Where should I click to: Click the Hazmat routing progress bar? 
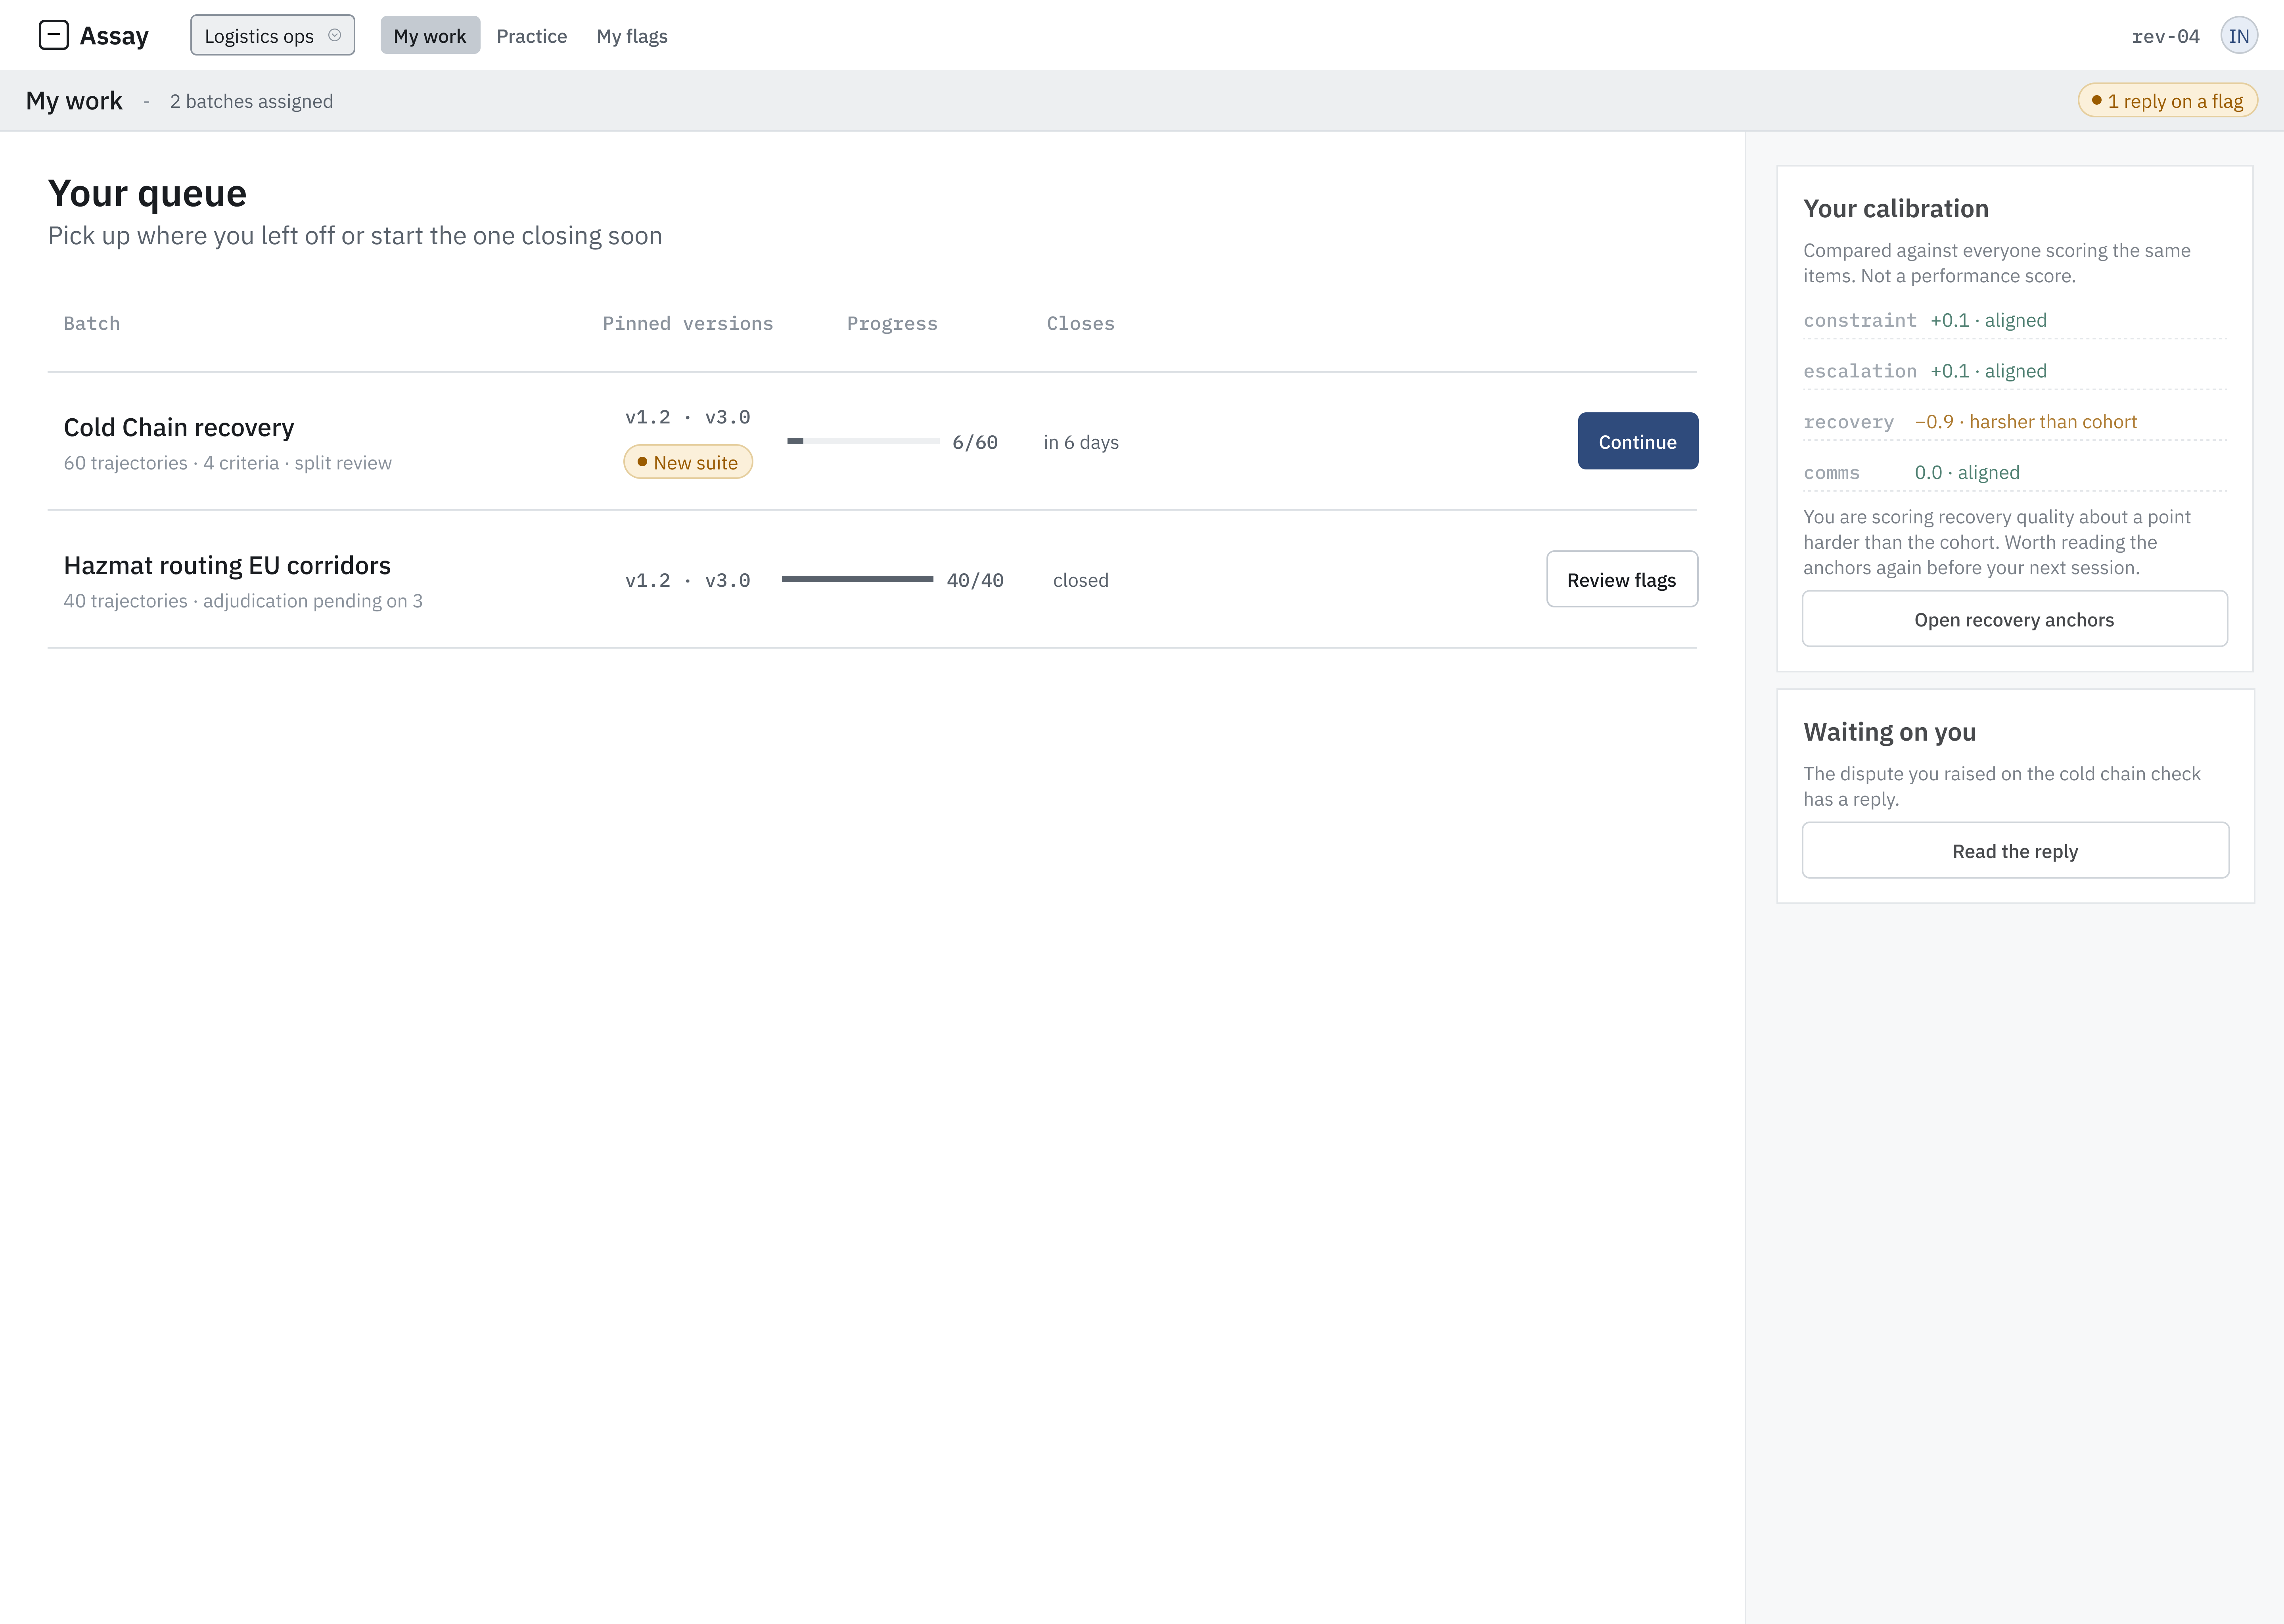[x=858, y=579]
